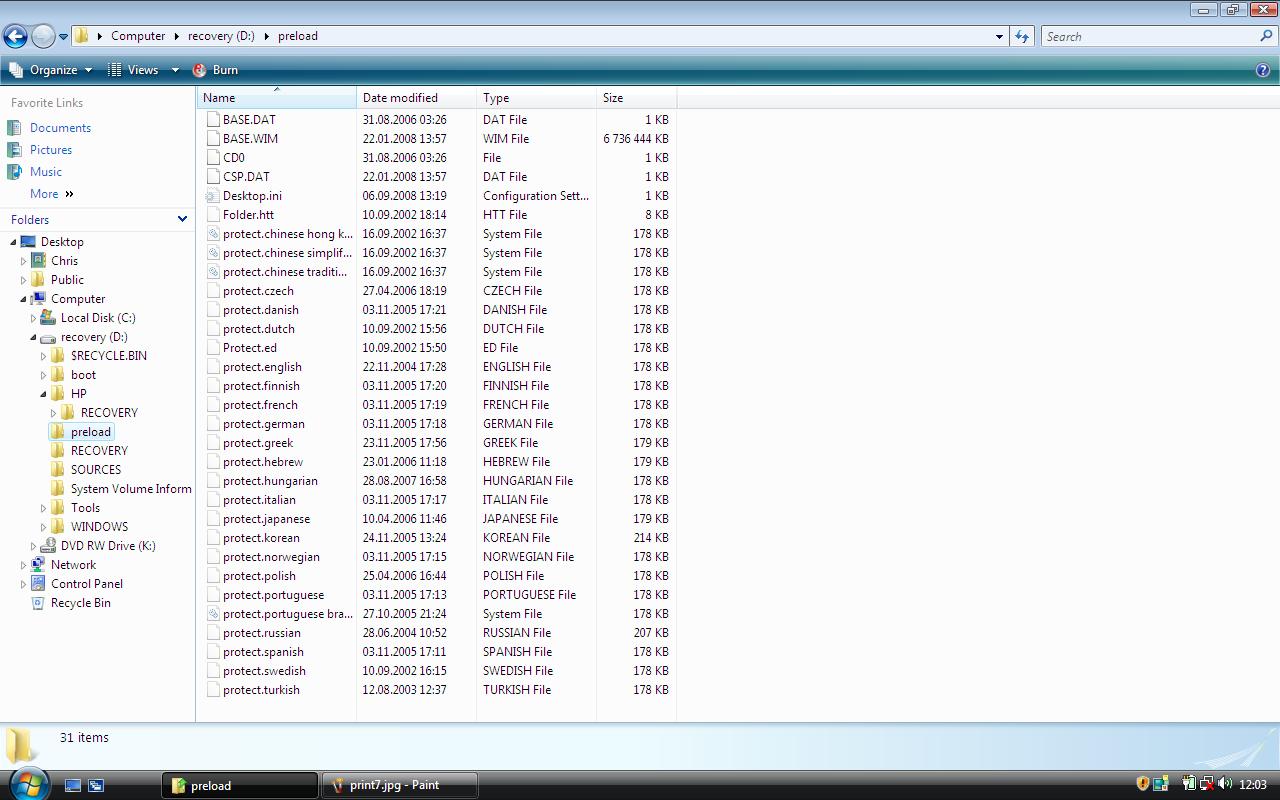Expand the boot folder node

pyautogui.click(x=43, y=375)
